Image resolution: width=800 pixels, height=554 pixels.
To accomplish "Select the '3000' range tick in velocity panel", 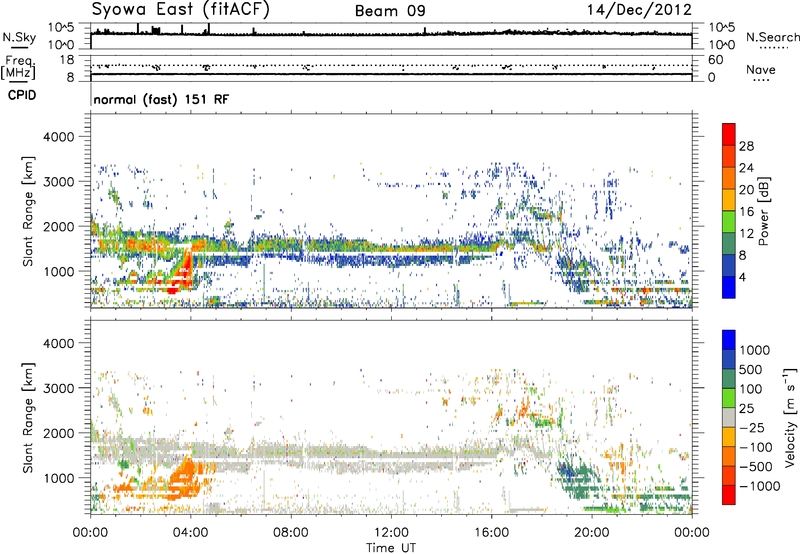I will (x=58, y=388).
